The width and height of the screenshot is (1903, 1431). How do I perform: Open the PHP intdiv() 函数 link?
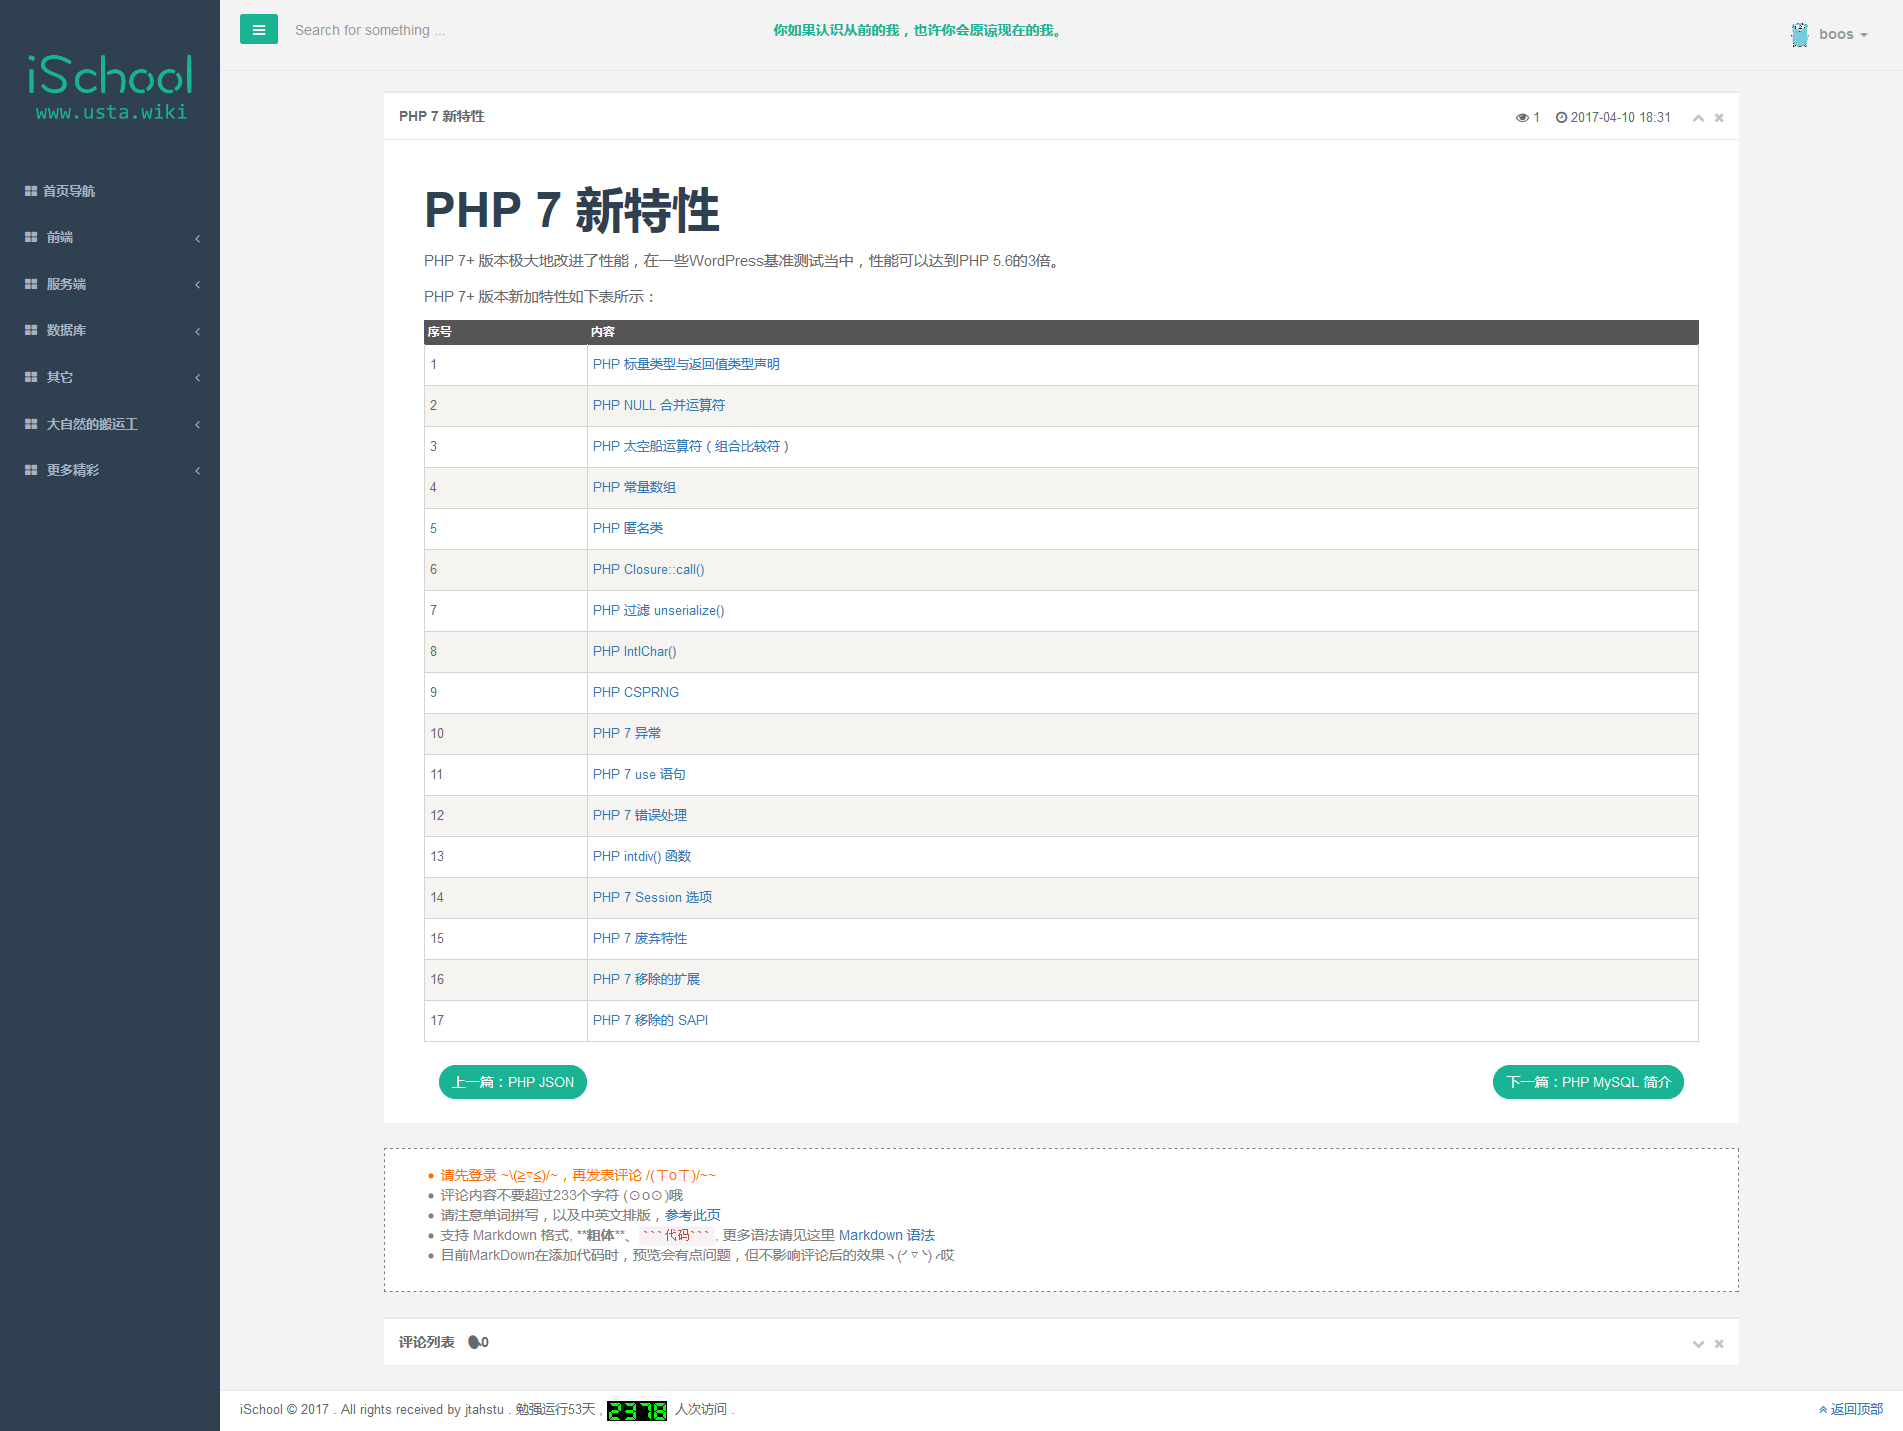point(642,856)
